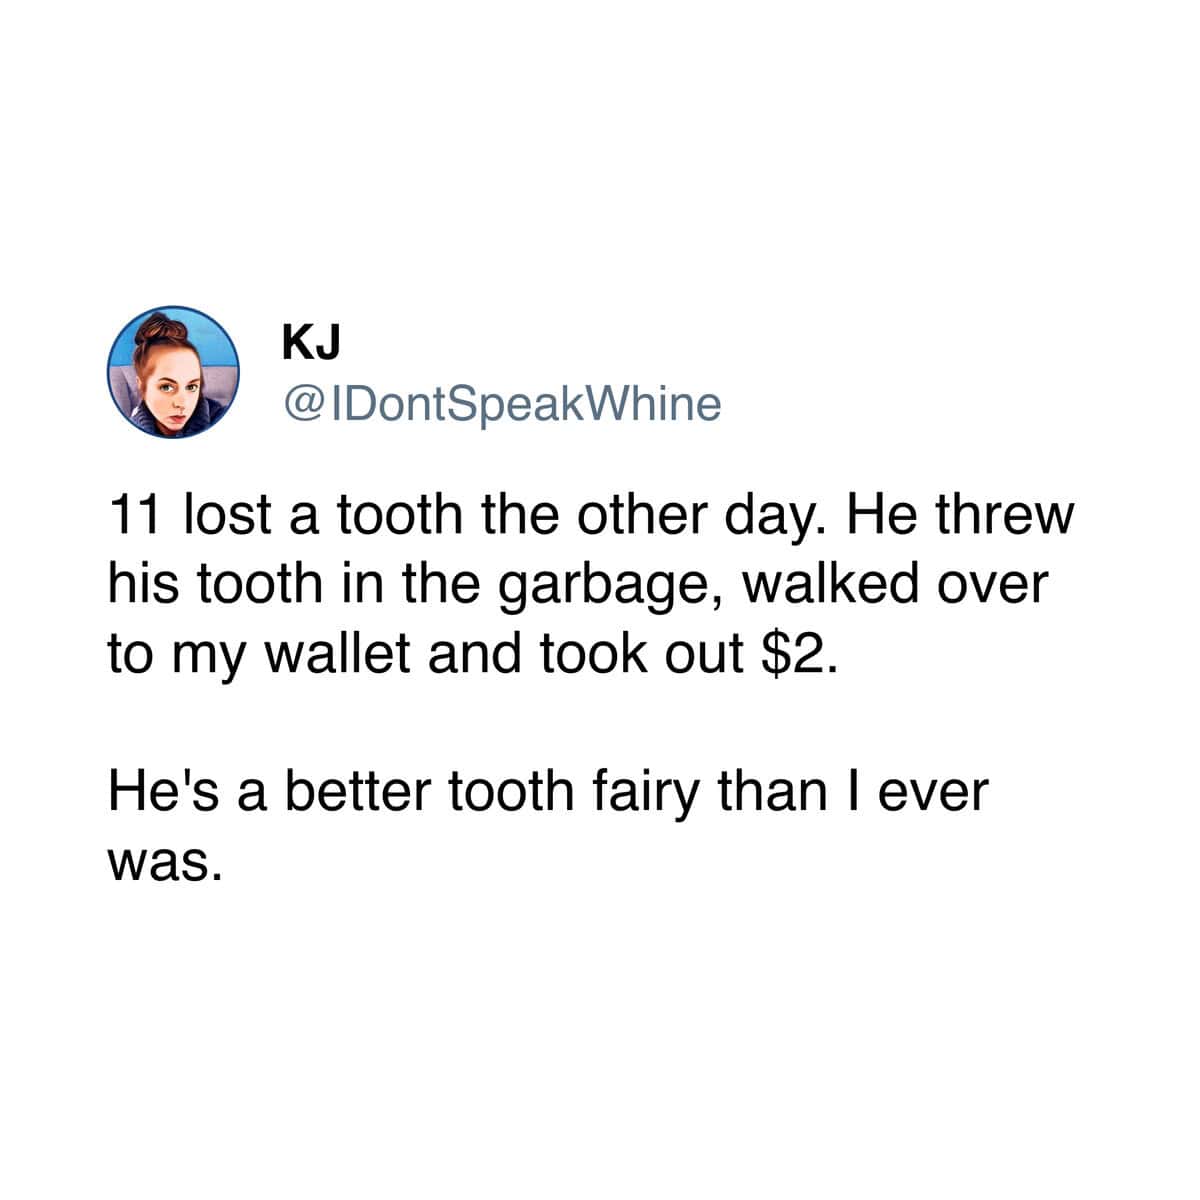Select the number 11 starting the tweet
Screen dimensions: 1200x1200
(133, 516)
